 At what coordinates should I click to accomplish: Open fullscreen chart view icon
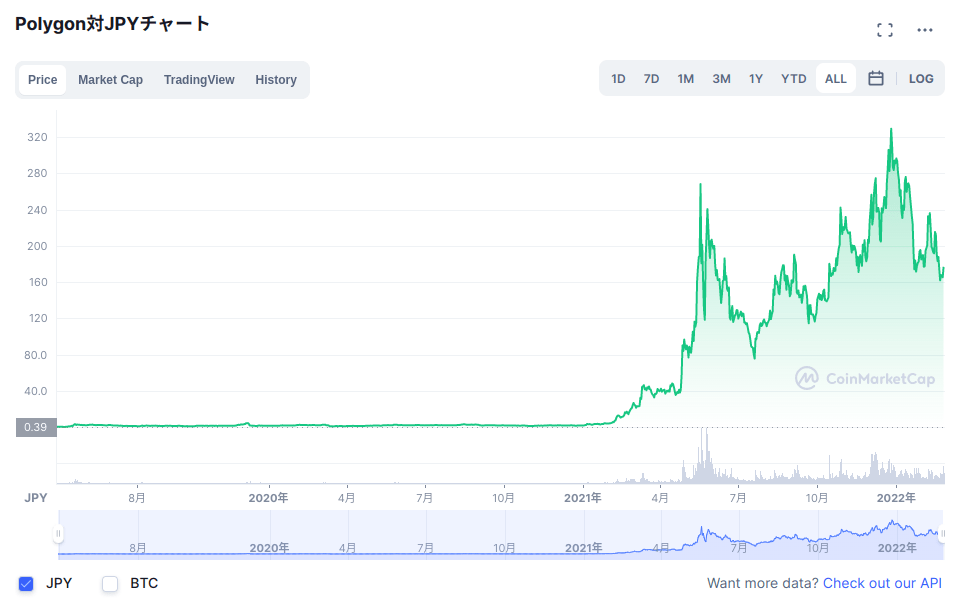pyautogui.click(x=885, y=29)
